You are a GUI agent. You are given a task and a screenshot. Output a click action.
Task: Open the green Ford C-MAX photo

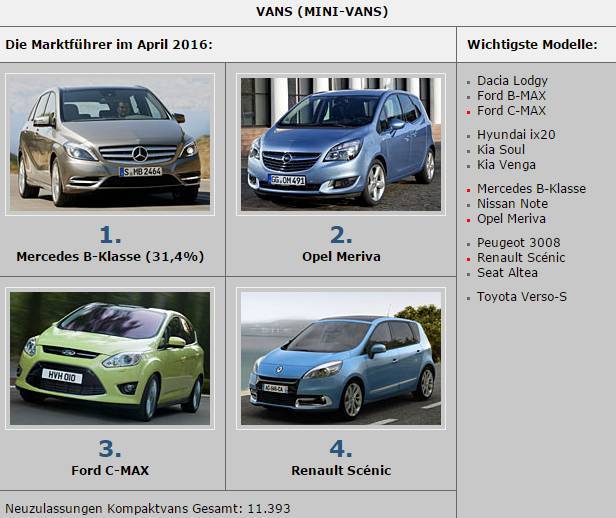tap(110, 358)
